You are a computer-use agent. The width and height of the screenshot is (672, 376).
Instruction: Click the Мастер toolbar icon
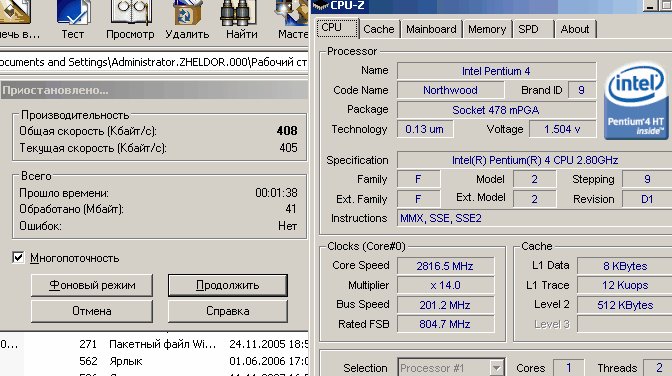point(293,20)
